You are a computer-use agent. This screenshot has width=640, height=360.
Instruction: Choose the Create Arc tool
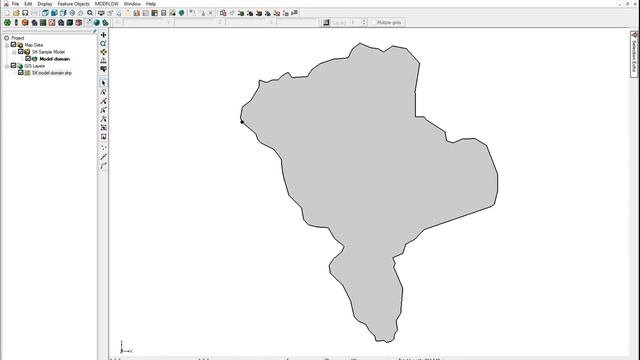point(103,166)
